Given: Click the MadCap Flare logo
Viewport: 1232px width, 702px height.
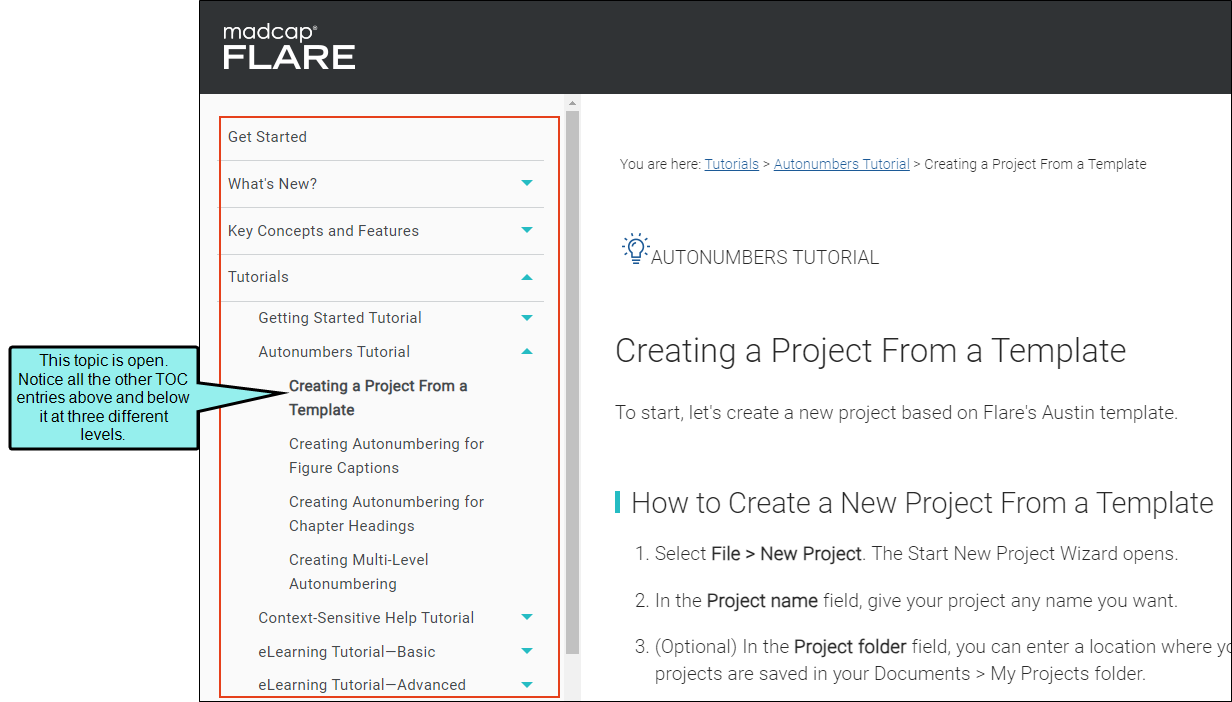Looking at the screenshot, I should pyautogui.click(x=289, y=47).
